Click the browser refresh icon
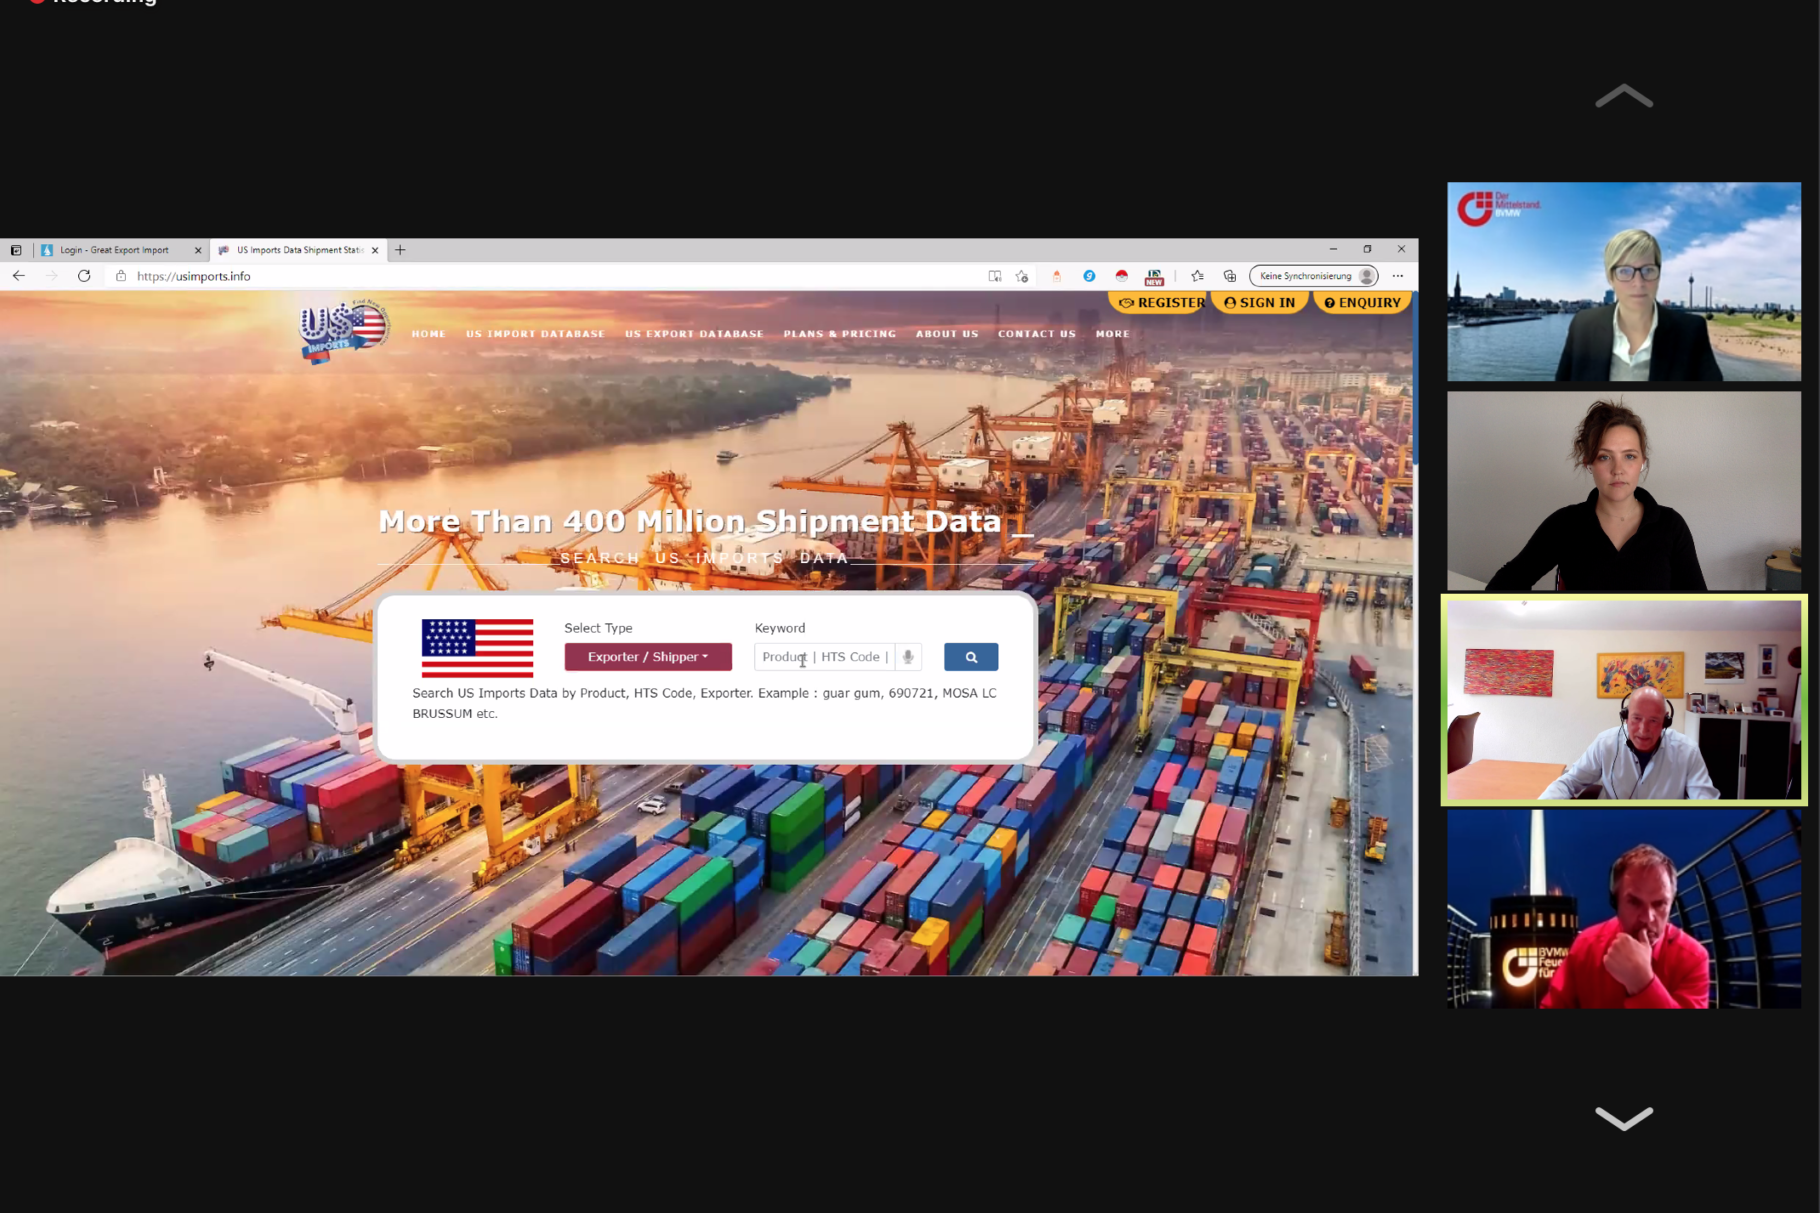The image size is (1820, 1213). (84, 276)
